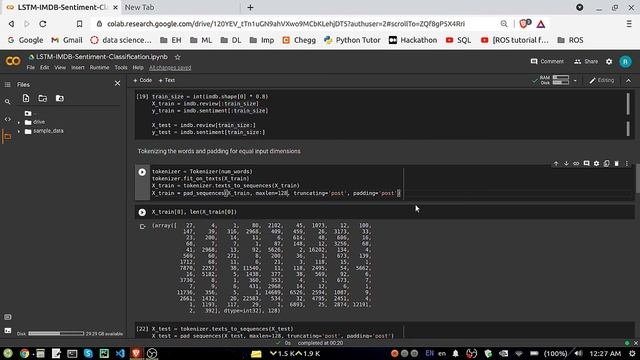Open the runtime connection dropdown arrow
Image resolution: width=640 pixels, height=360 pixels.
pyautogui.click(x=575, y=80)
